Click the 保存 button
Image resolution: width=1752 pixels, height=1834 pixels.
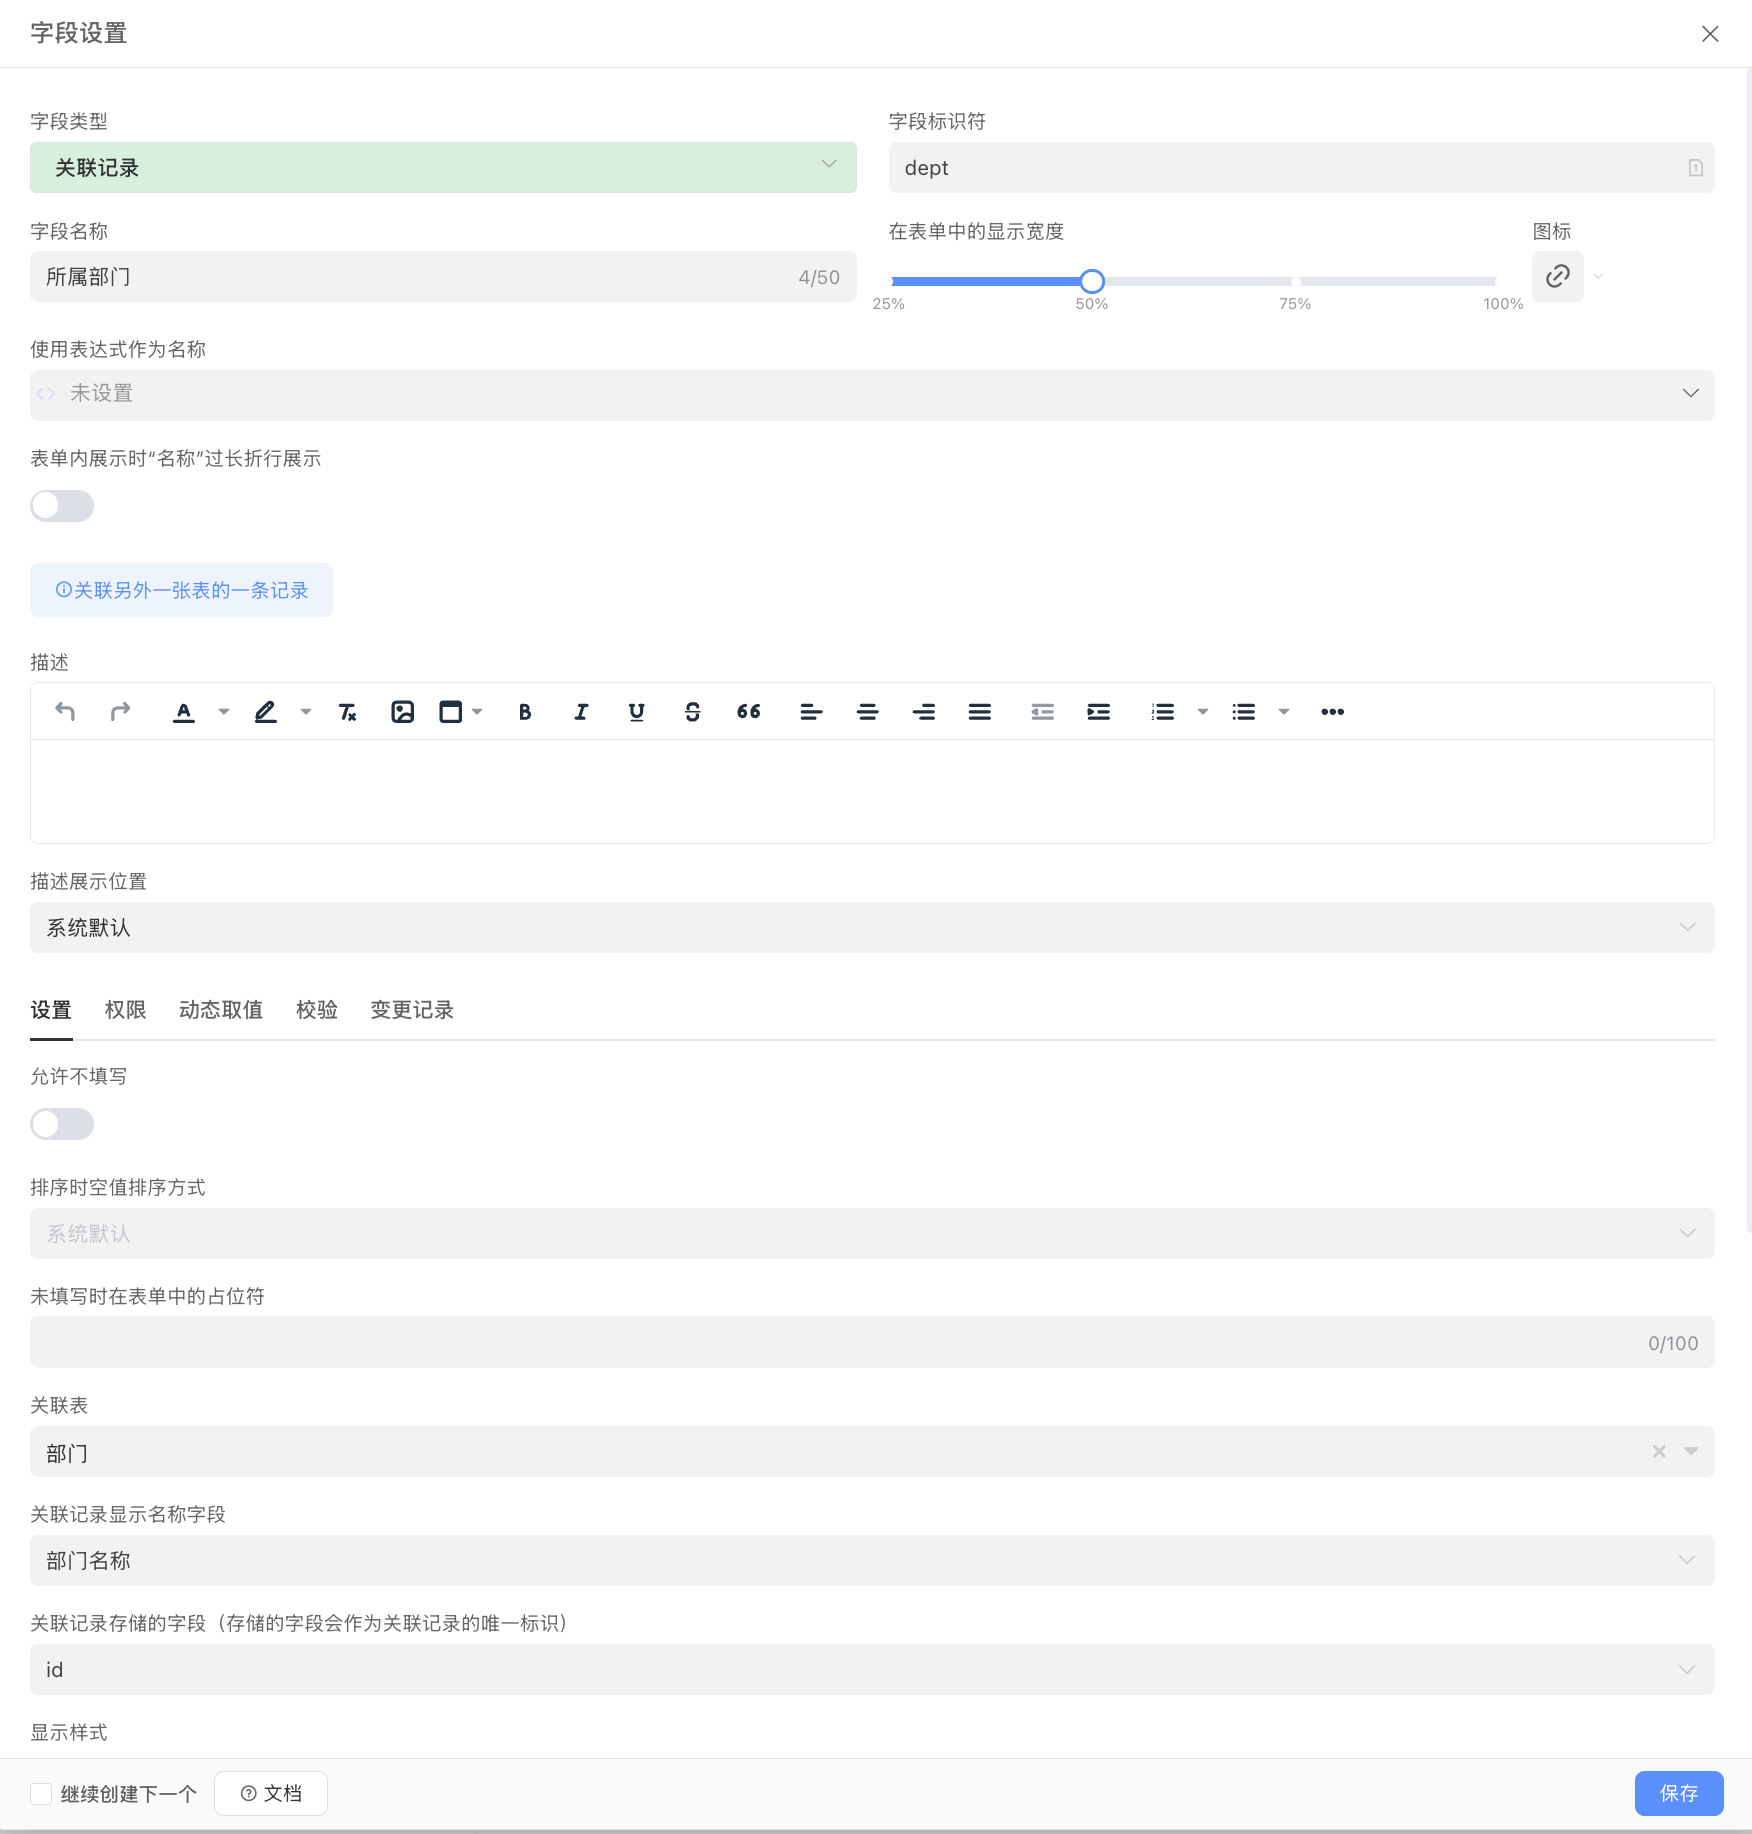[x=1678, y=1793]
